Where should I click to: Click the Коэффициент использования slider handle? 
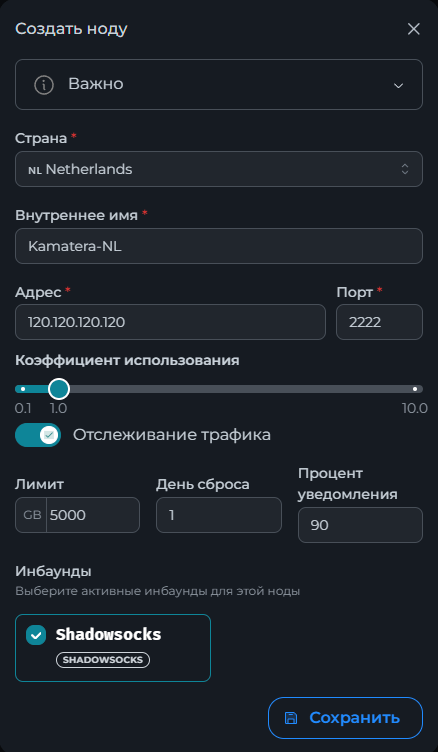pyautogui.click(x=59, y=389)
